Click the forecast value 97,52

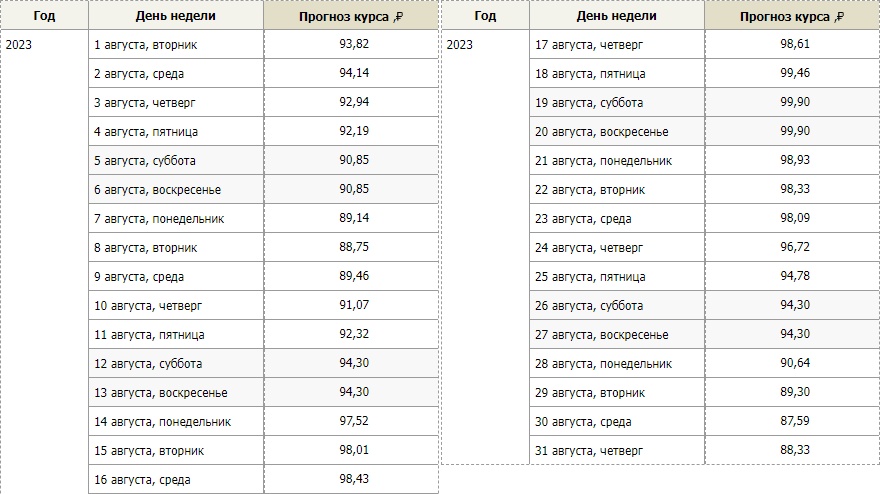[354, 422]
